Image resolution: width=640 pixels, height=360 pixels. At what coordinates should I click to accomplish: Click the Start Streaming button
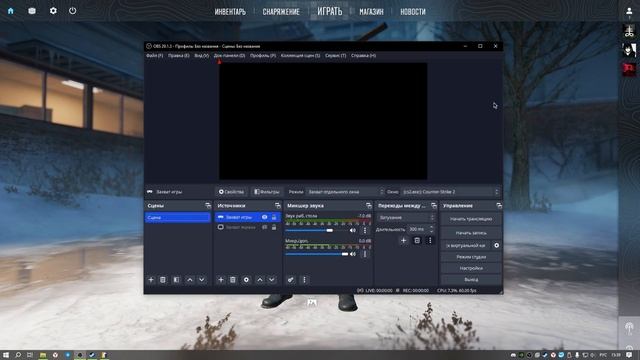point(471,219)
